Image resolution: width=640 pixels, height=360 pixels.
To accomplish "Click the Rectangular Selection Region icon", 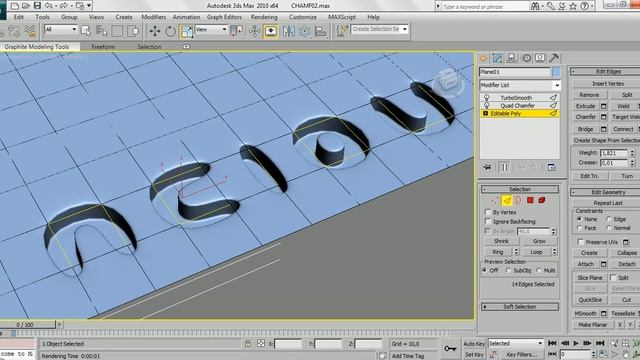I will coord(117,31).
